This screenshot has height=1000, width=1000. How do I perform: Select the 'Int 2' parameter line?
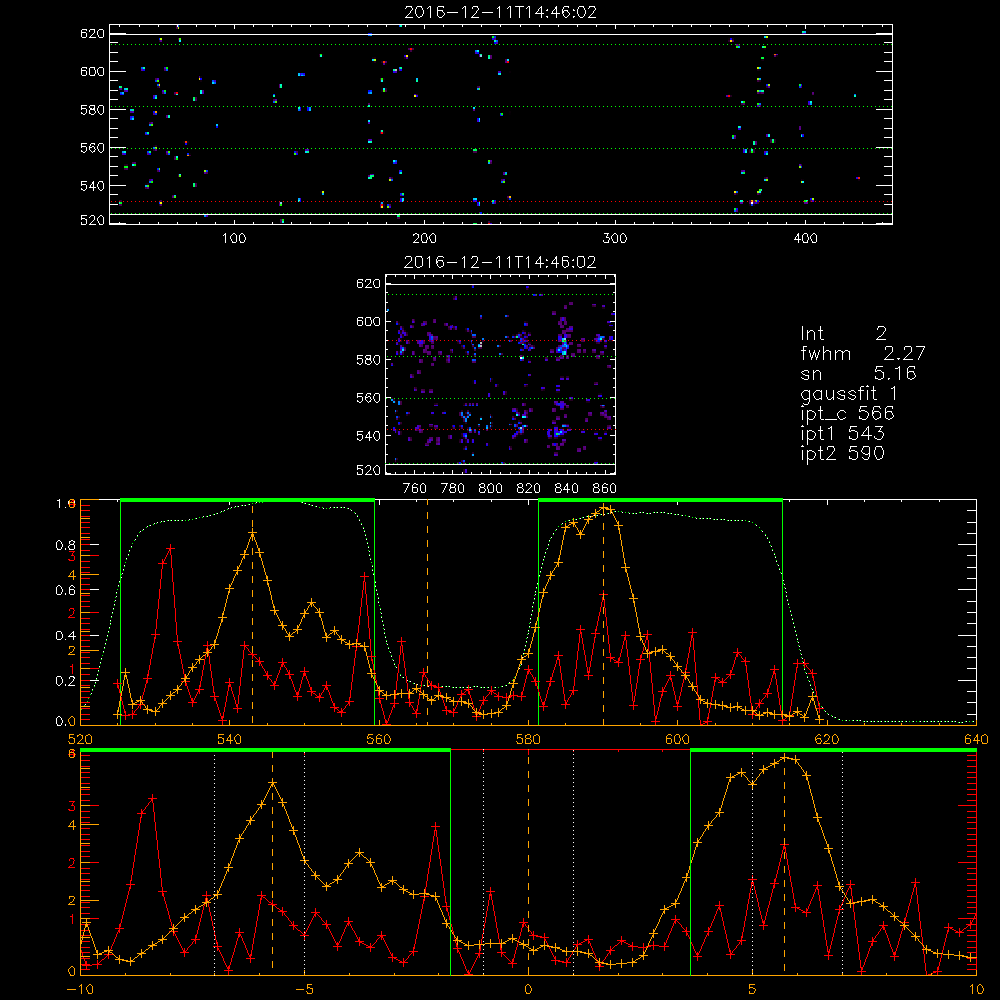(x=843, y=333)
